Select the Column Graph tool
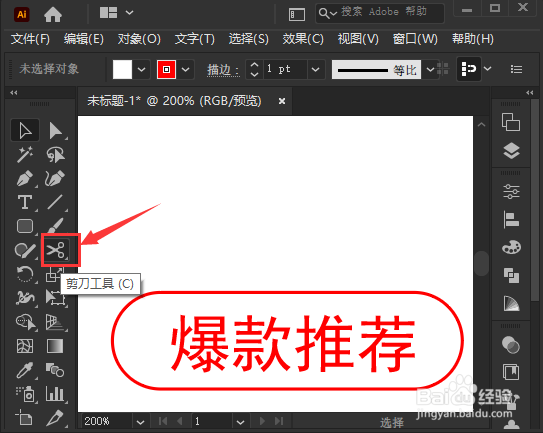 55,394
